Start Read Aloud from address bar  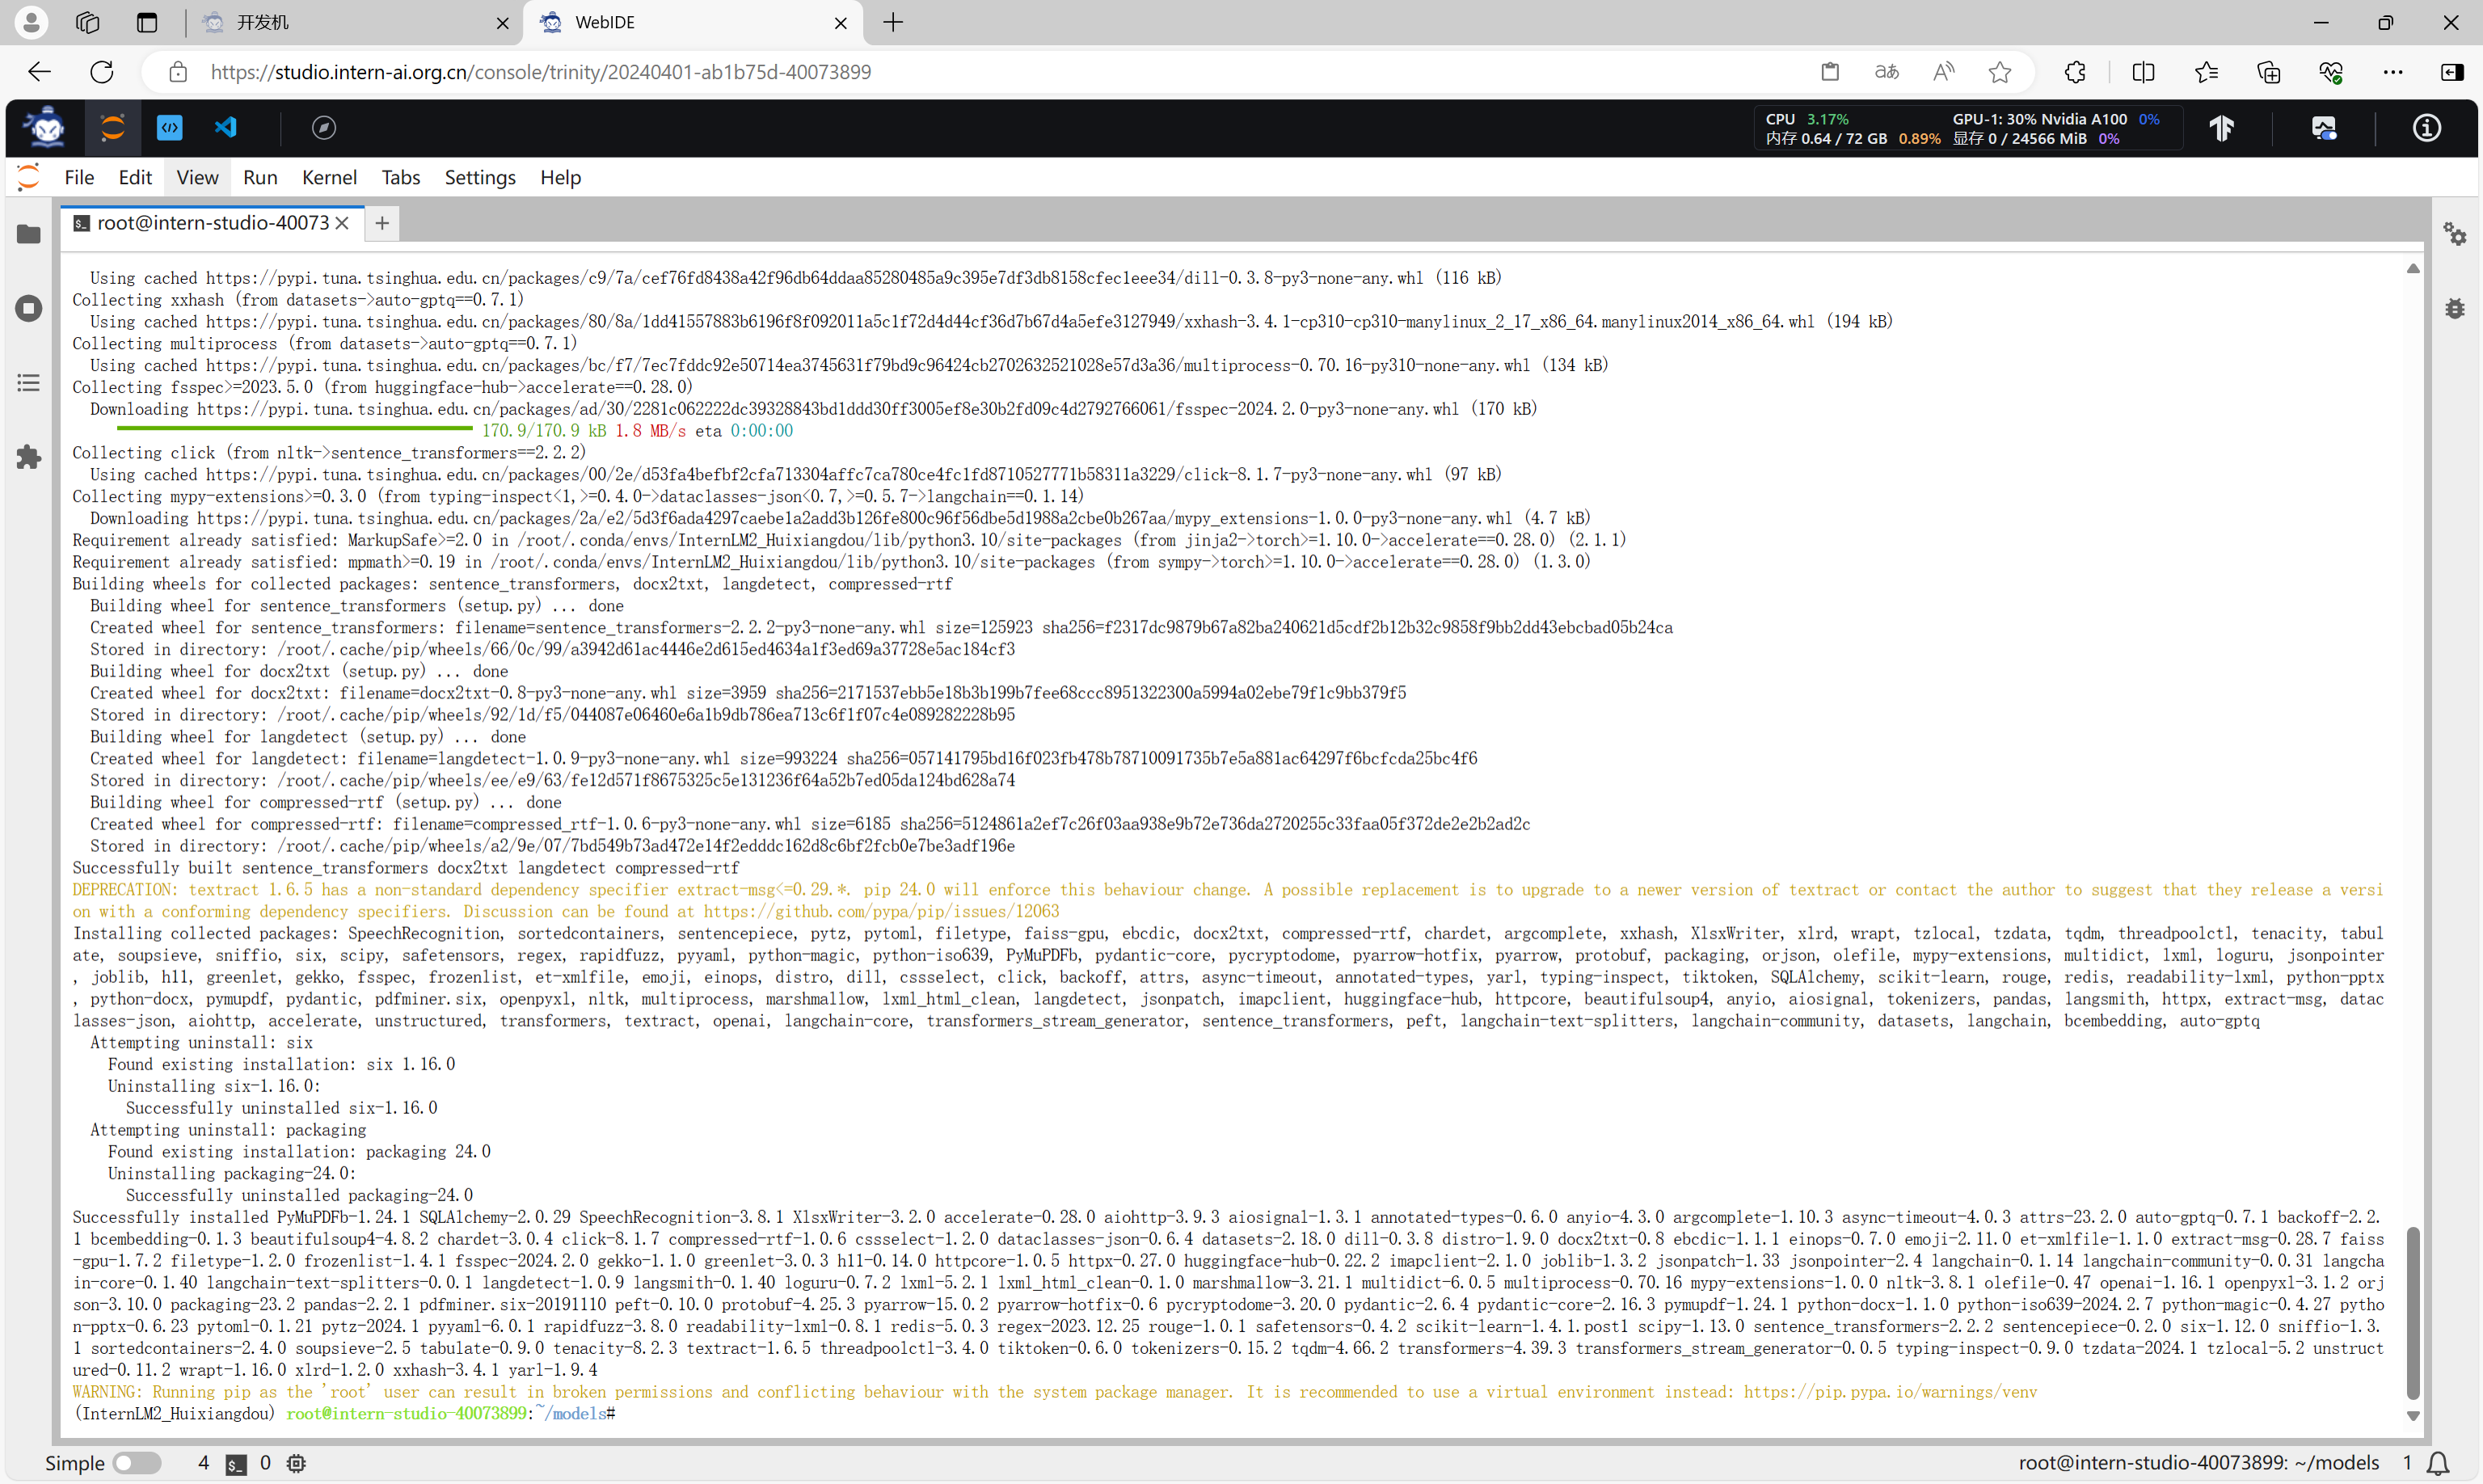[1943, 72]
